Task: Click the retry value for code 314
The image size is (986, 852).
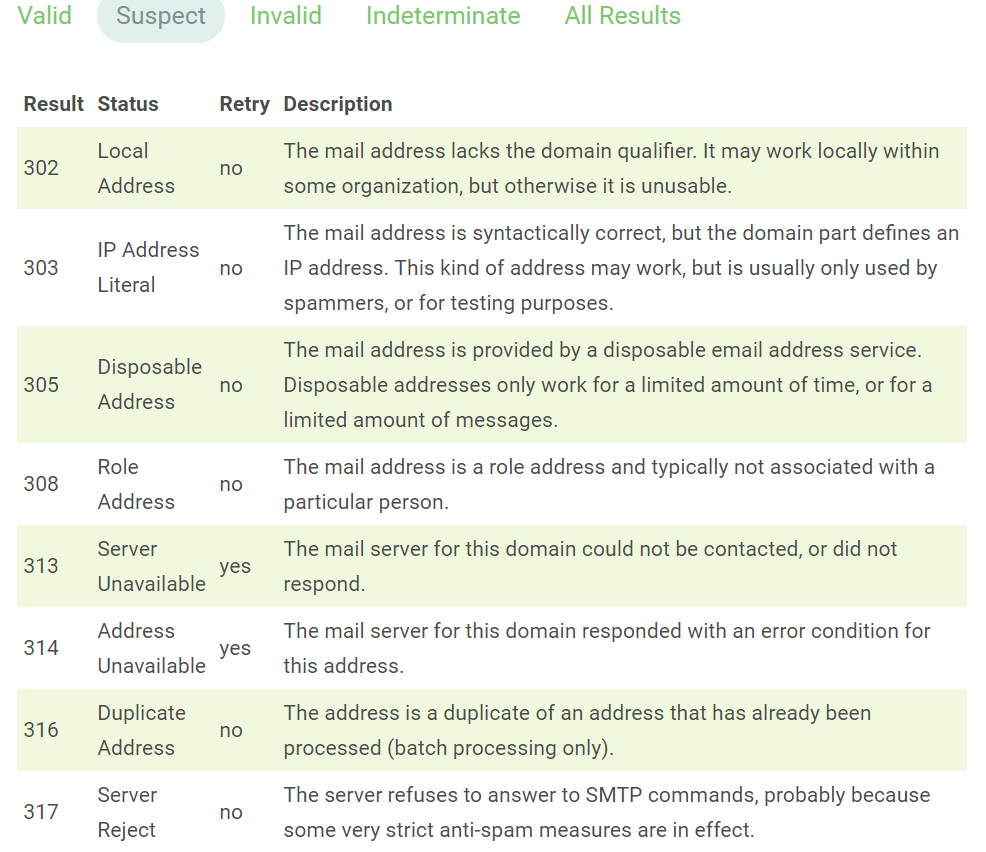Action: coord(235,648)
